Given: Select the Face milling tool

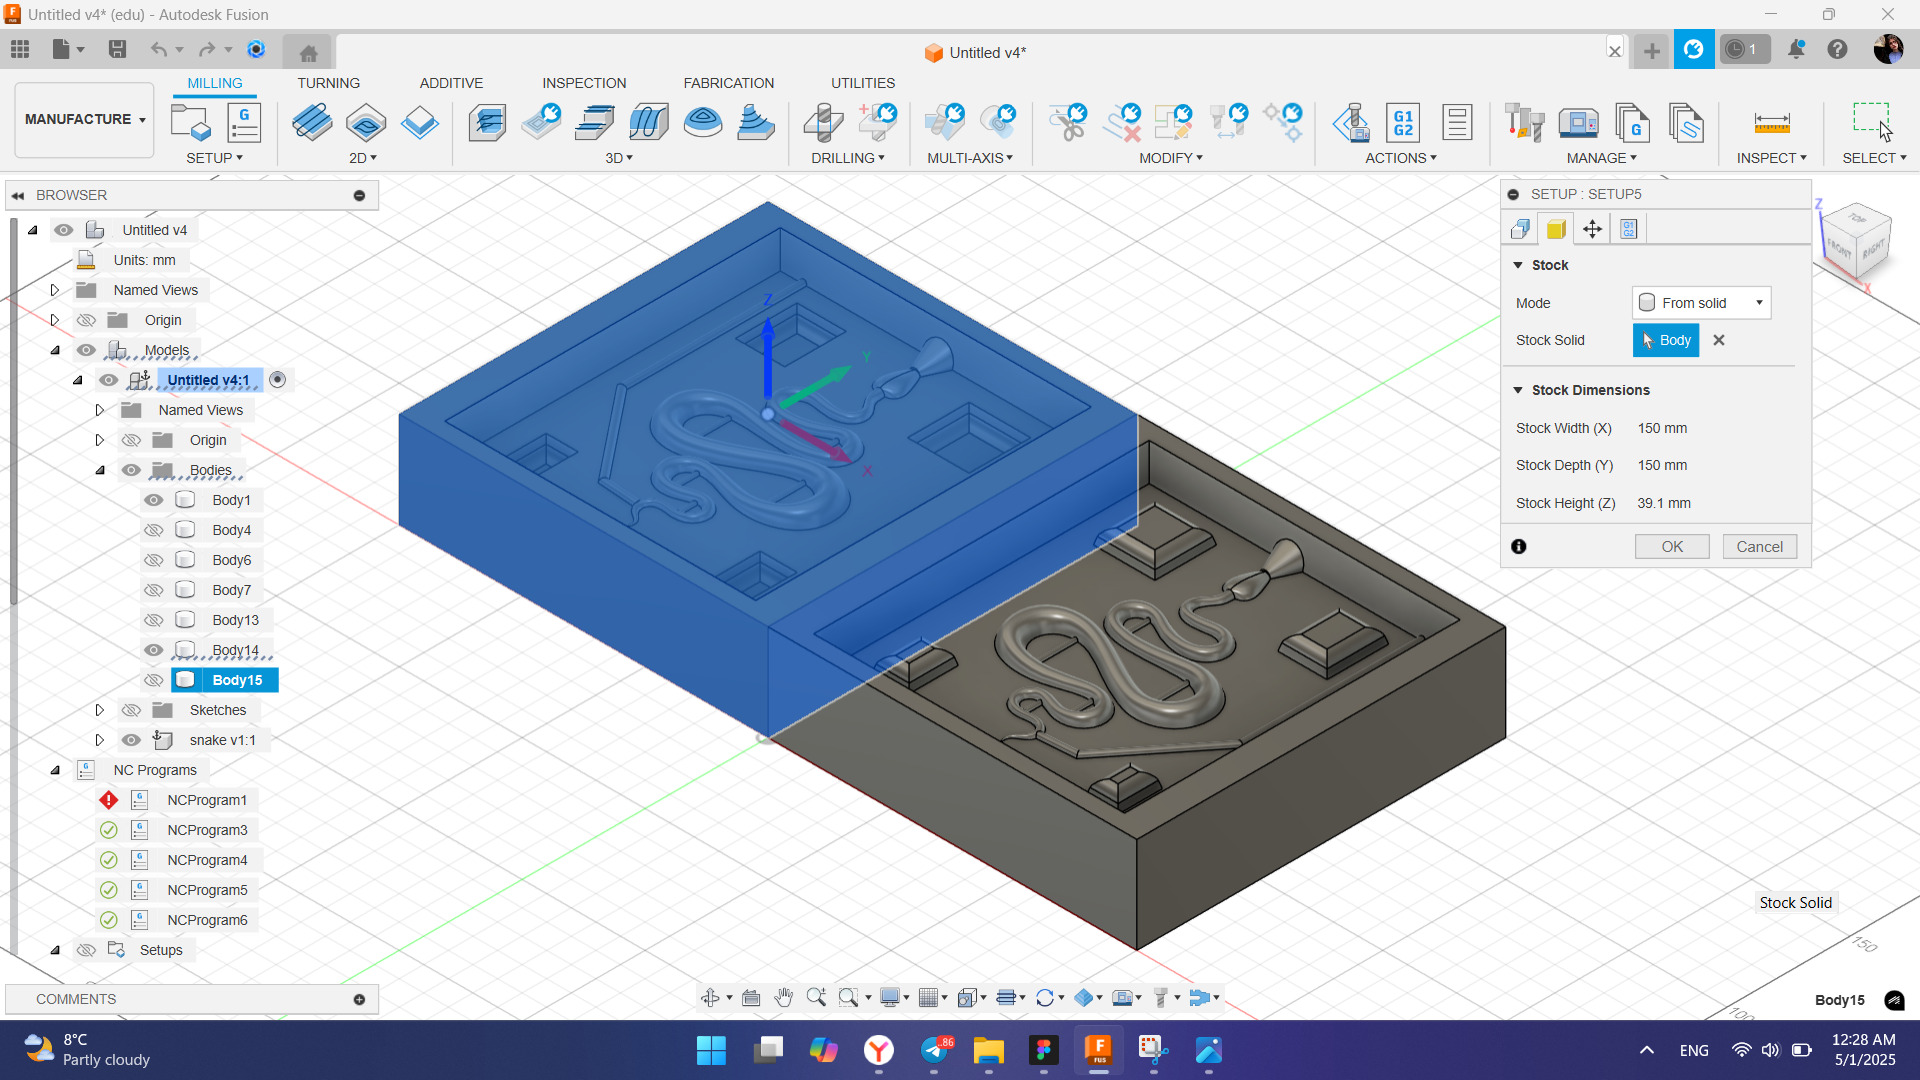Looking at the screenshot, I should pos(420,123).
